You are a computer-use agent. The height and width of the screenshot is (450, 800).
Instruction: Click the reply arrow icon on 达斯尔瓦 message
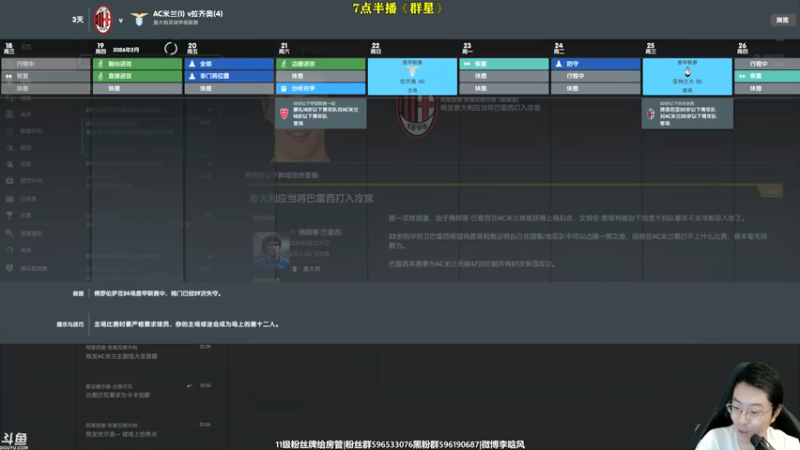[x=190, y=386]
